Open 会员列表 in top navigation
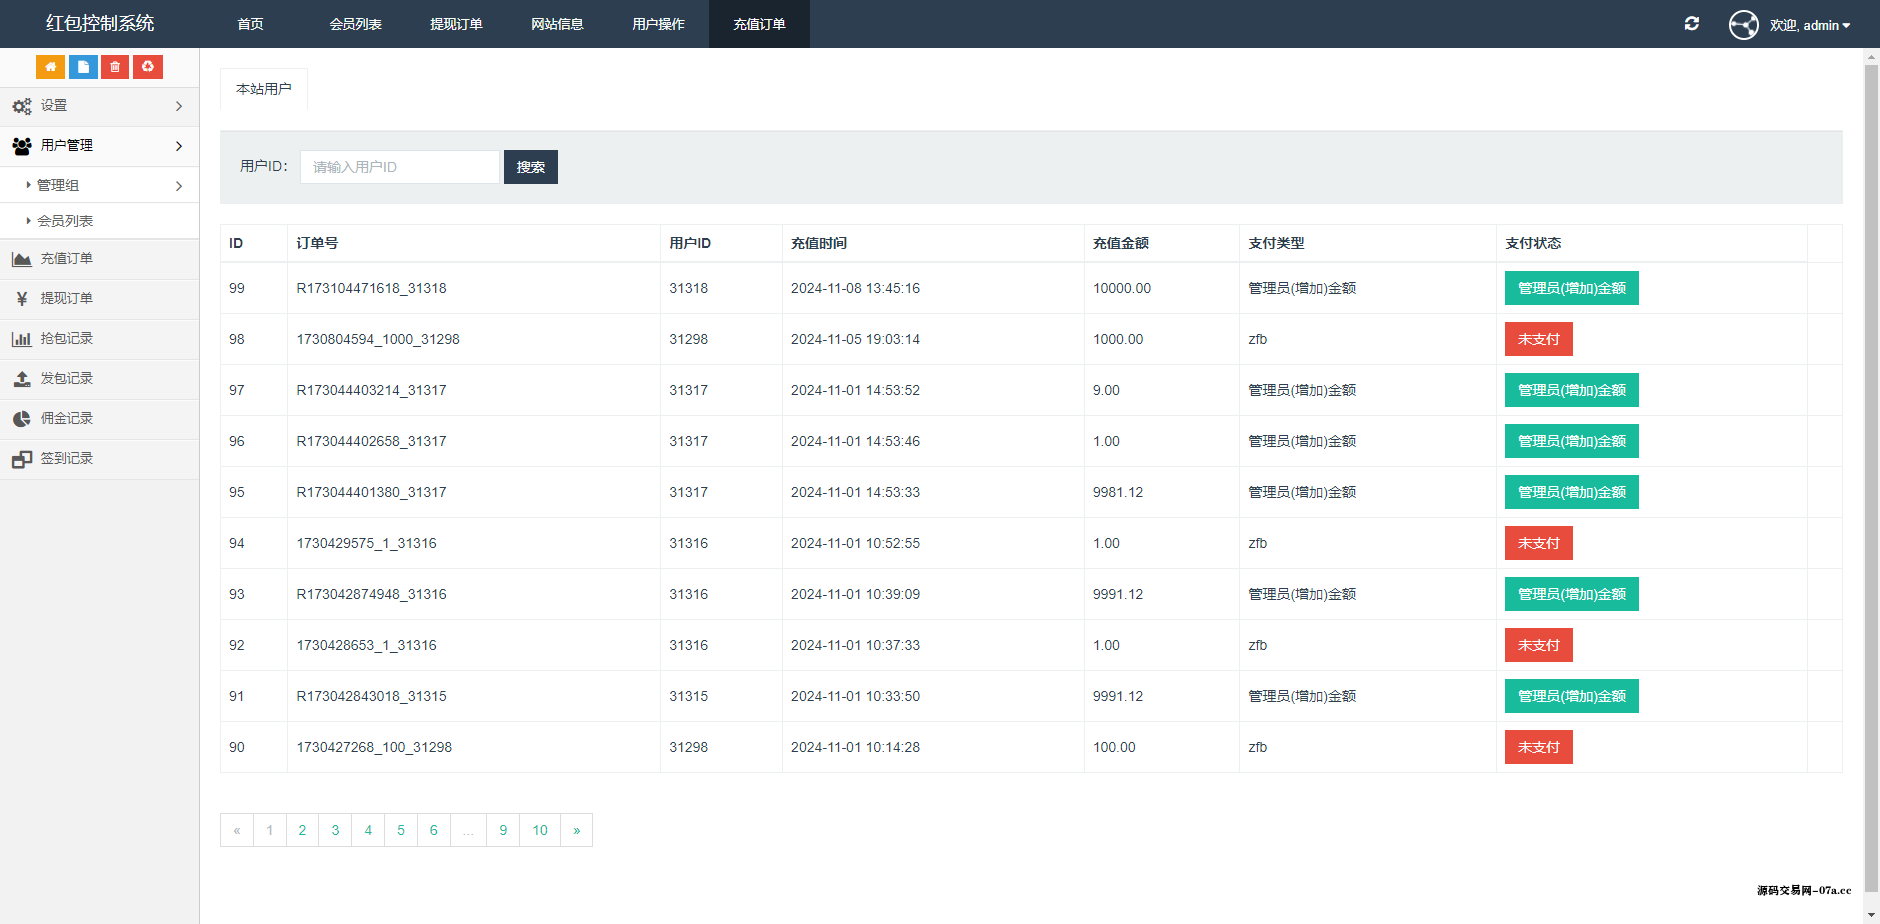Screen dimensions: 1880x924 point(355,24)
